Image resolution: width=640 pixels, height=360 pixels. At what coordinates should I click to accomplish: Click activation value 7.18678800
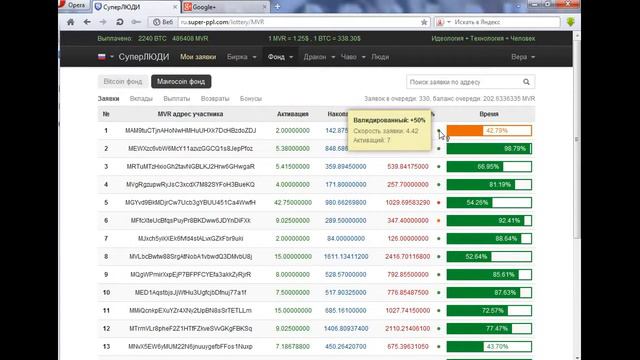click(x=293, y=347)
